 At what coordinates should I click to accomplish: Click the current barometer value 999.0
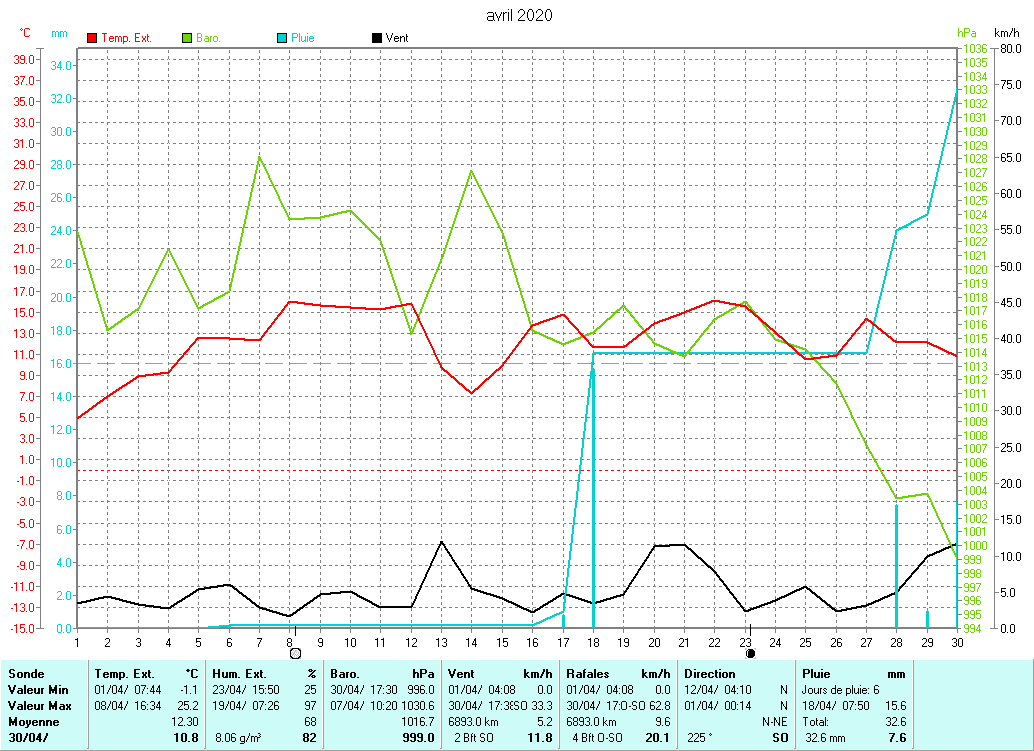coord(419,738)
